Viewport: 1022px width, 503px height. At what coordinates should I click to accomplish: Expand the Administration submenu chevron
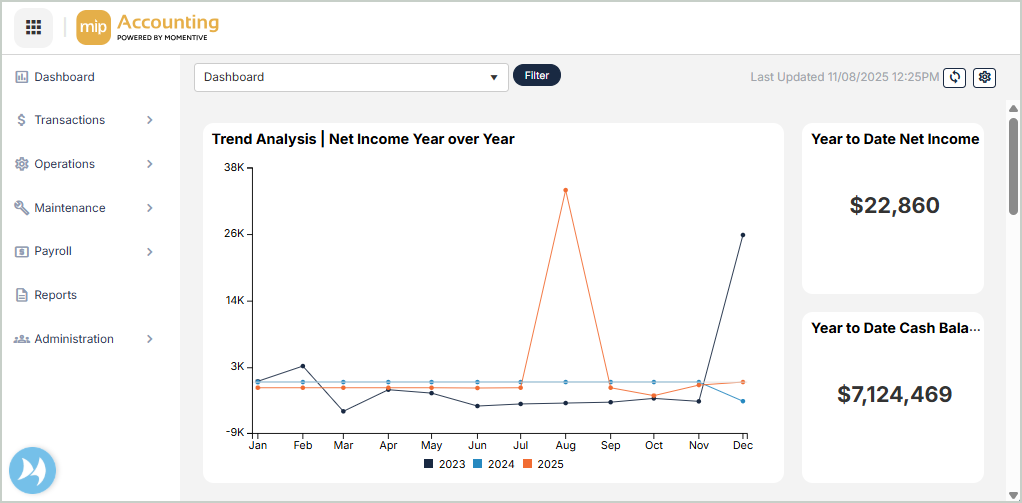(x=150, y=339)
